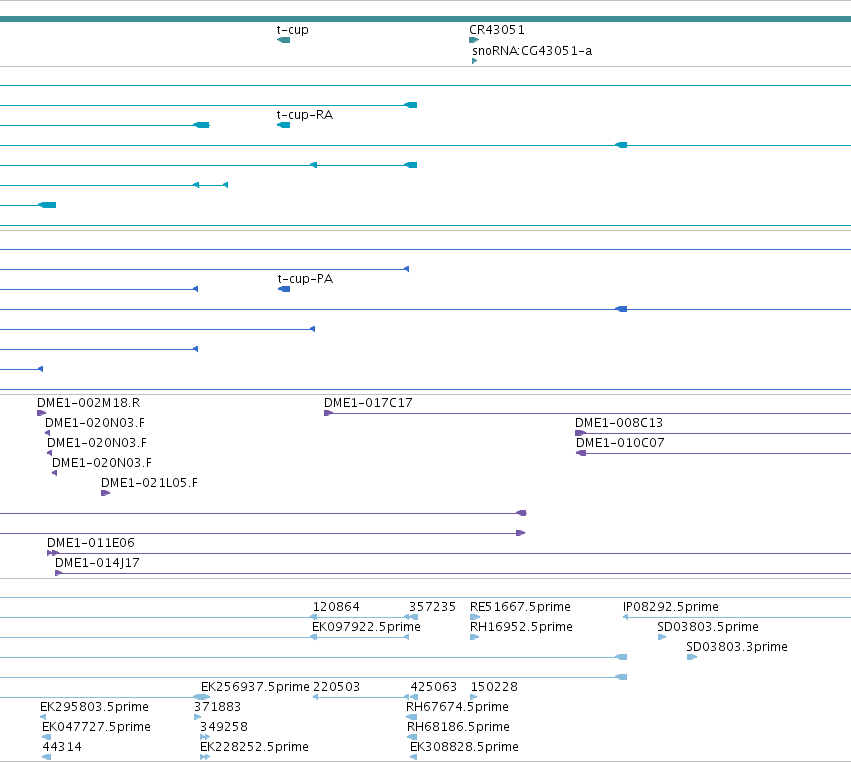The height and width of the screenshot is (762, 851).
Task: Click EK097922.5prime label
Action: click(x=366, y=627)
